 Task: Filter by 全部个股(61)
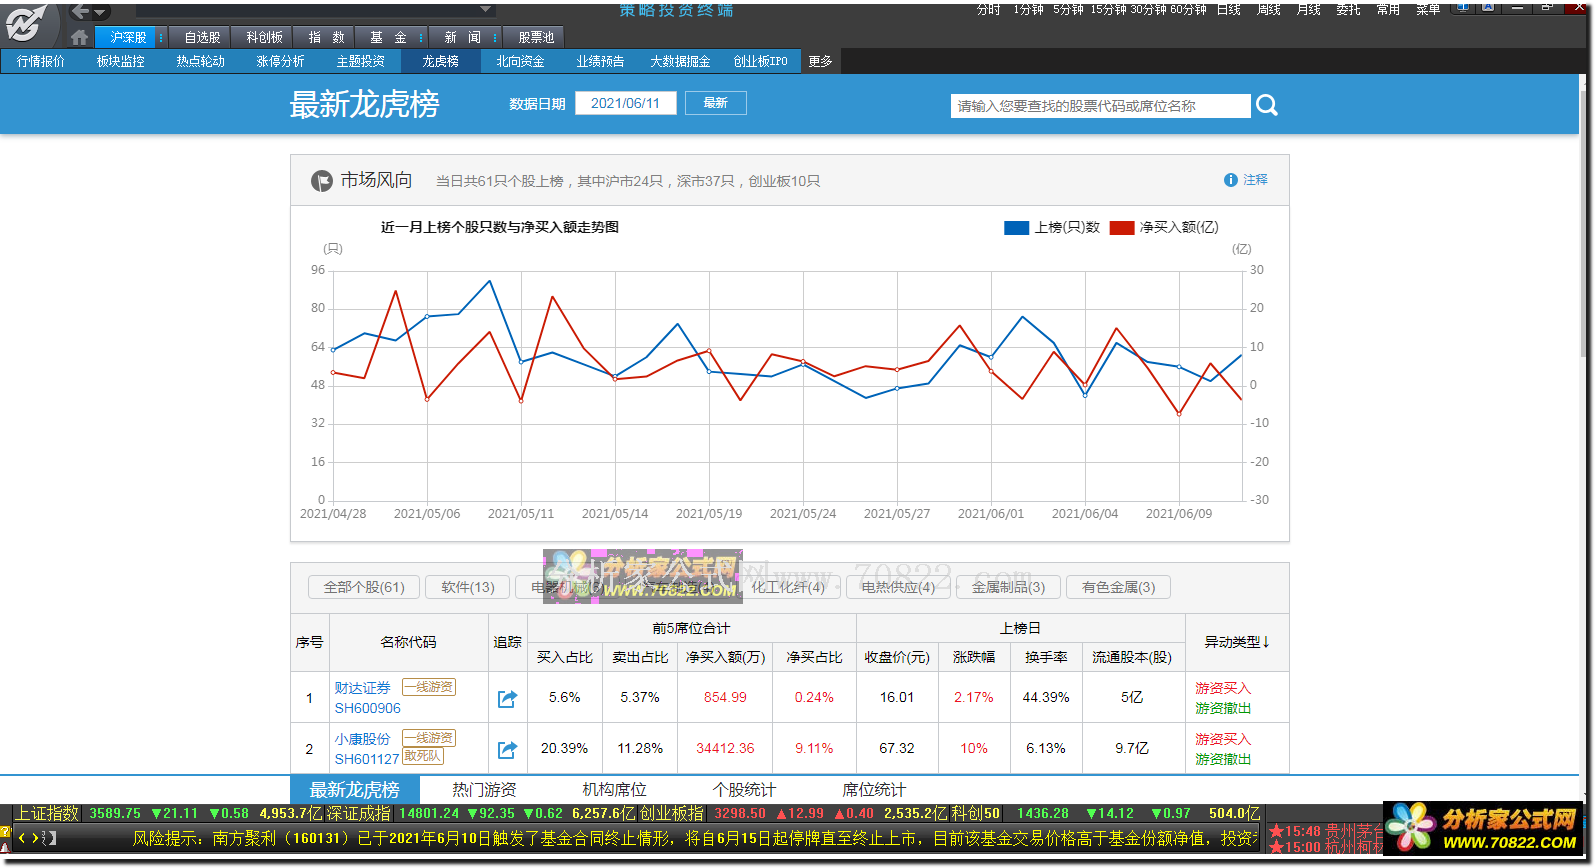click(x=364, y=587)
